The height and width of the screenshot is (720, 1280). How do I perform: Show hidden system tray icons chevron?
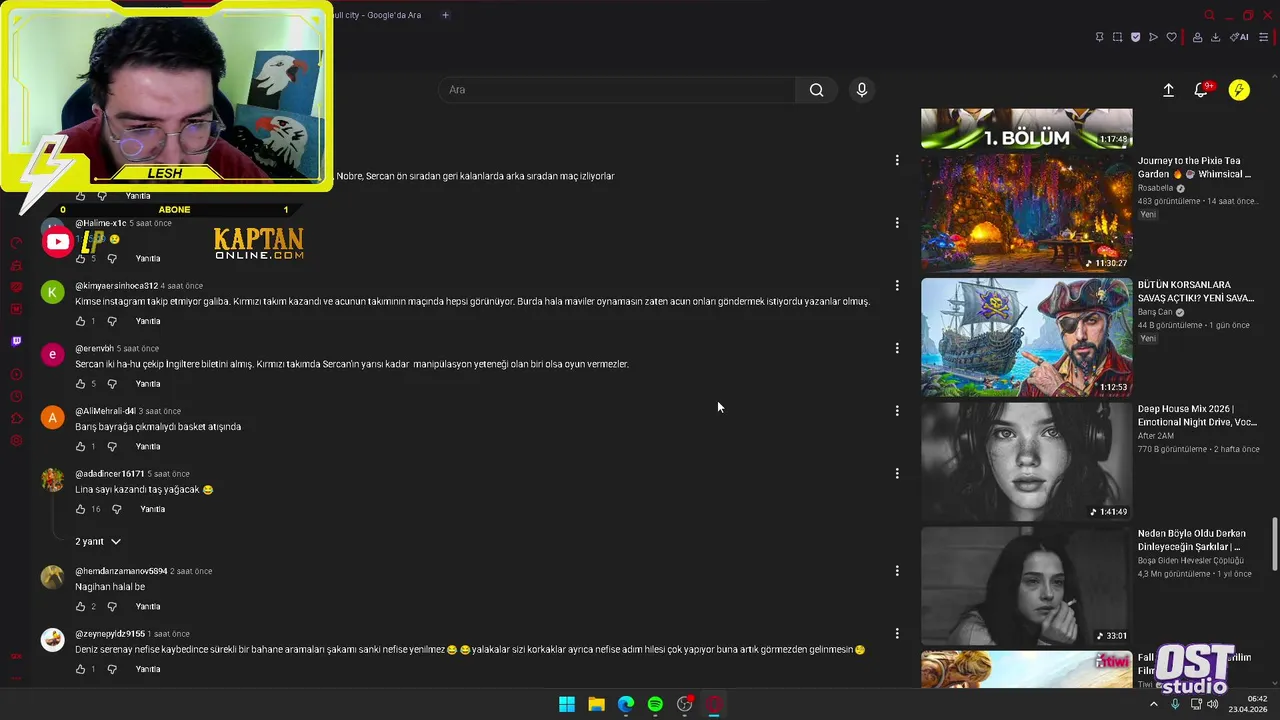coord(1153,704)
